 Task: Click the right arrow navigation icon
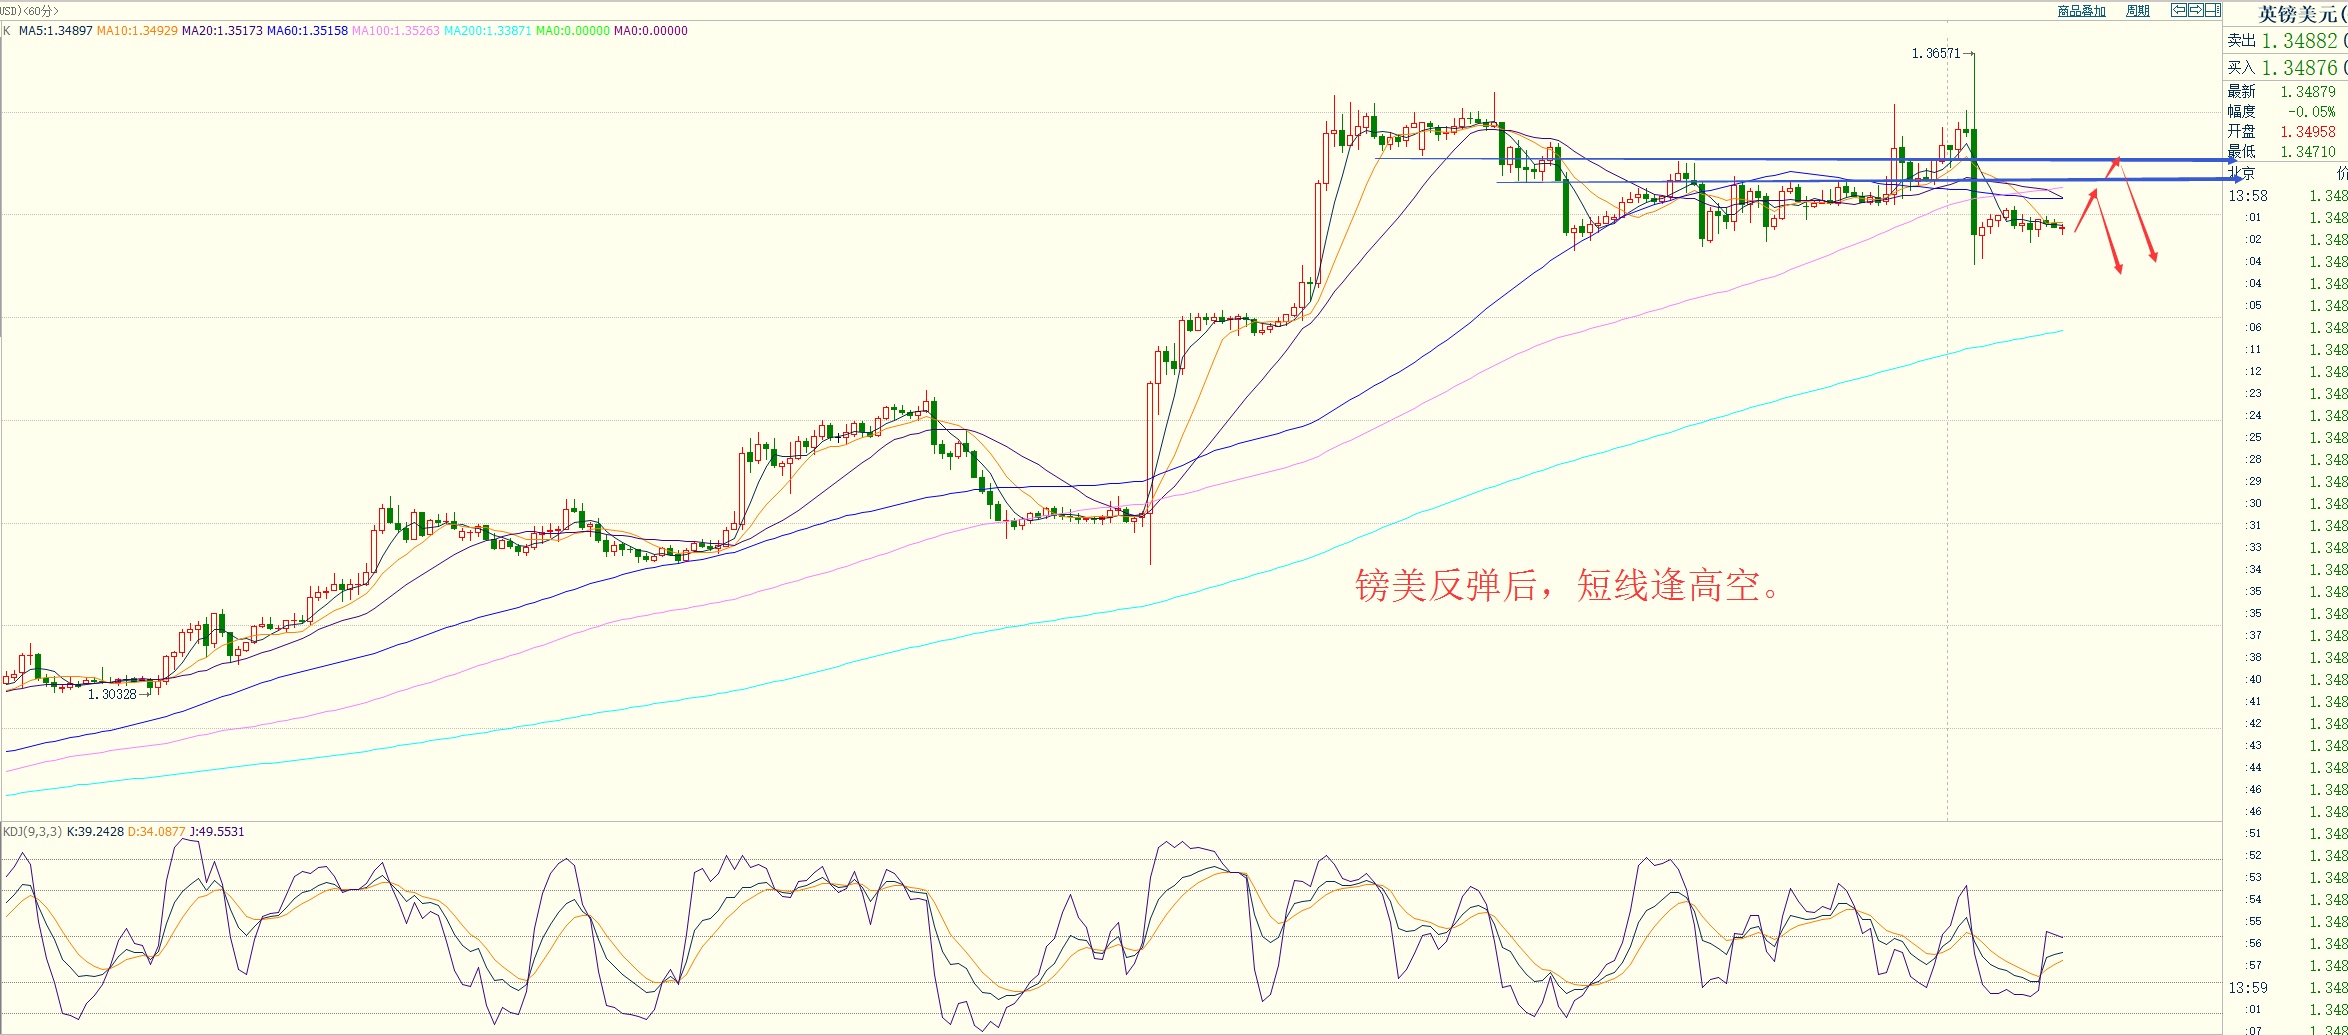(2195, 10)
